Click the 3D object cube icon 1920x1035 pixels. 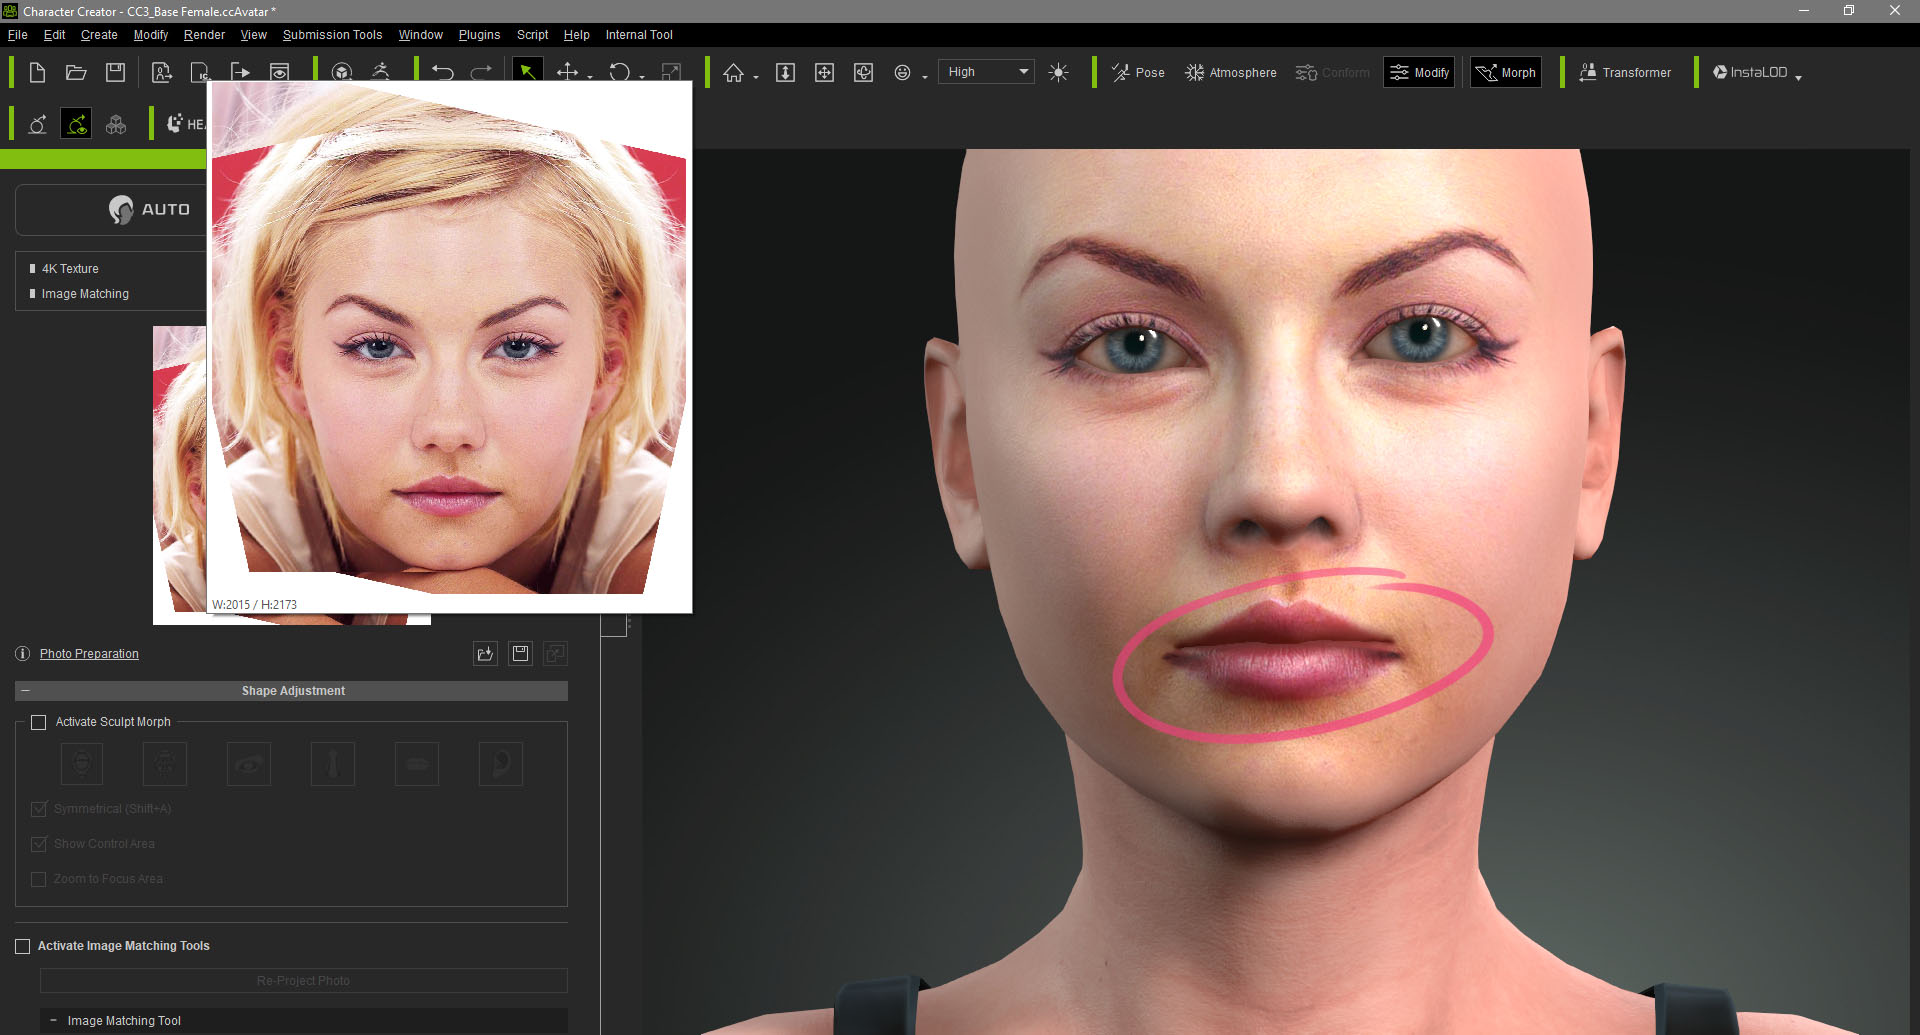point(342,72)
